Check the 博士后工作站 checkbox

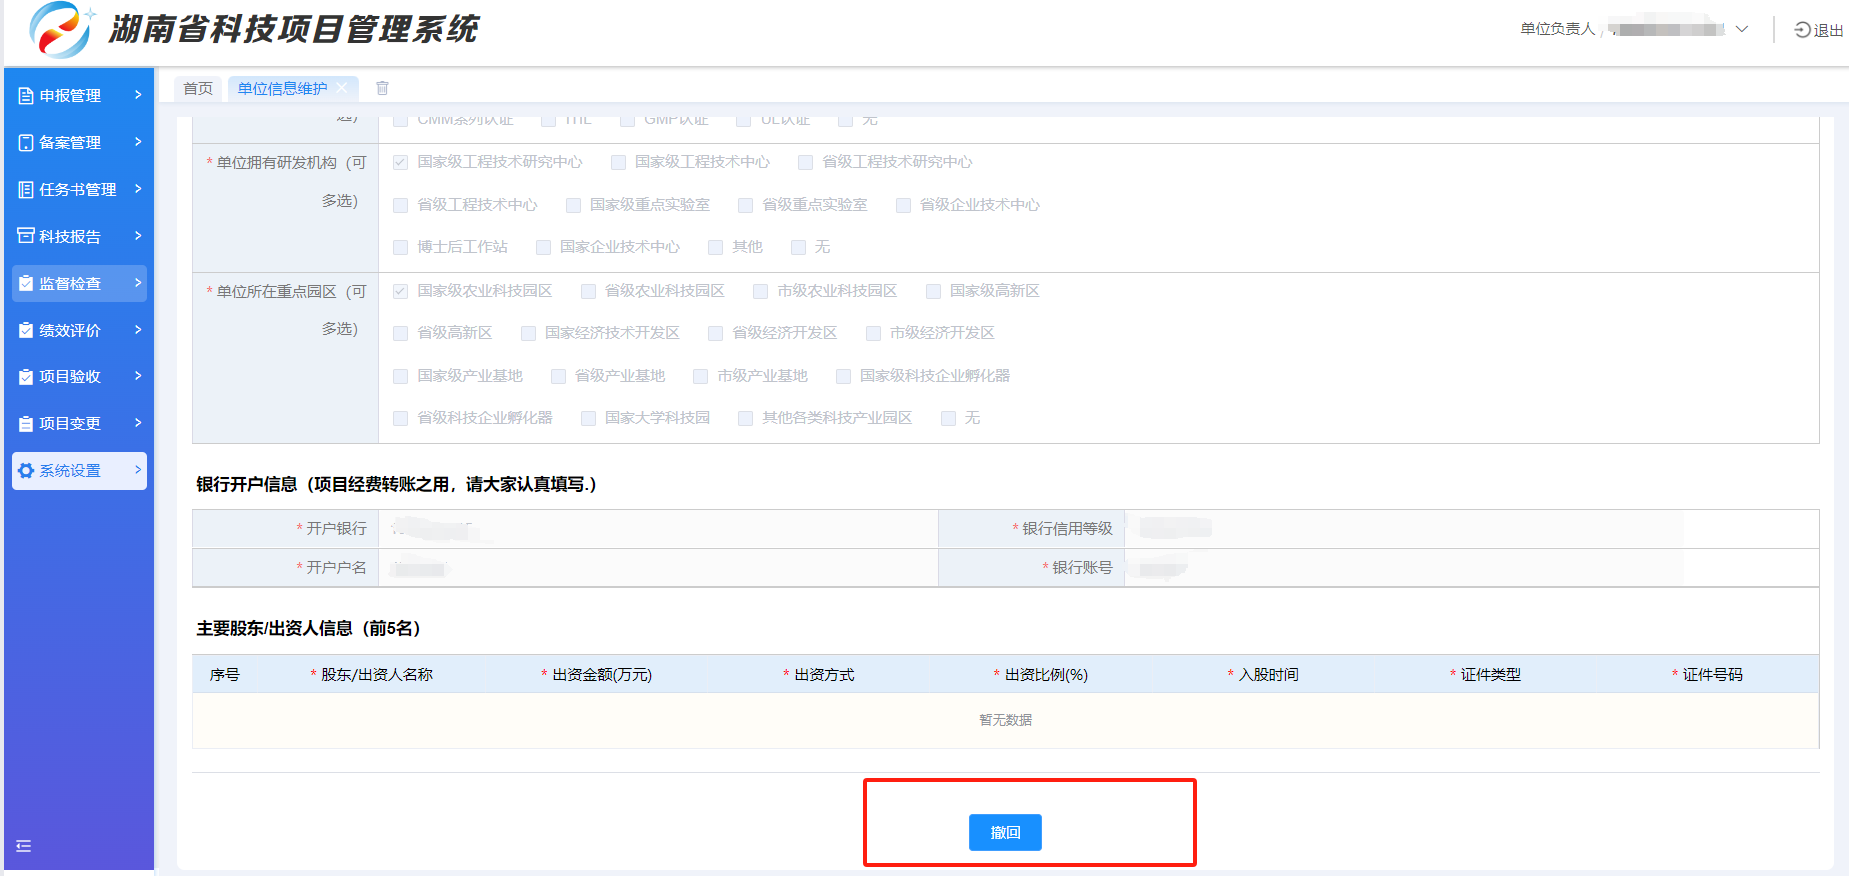coord(400,247)
